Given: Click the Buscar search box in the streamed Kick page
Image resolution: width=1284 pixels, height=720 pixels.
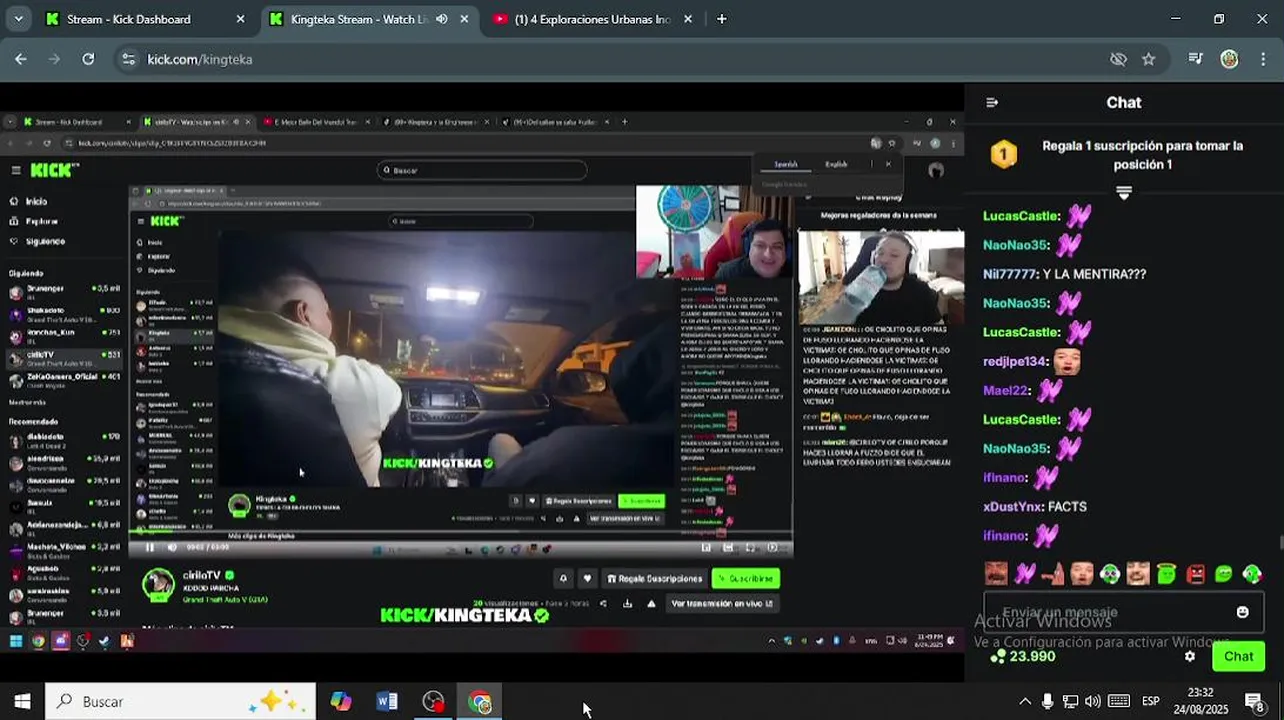Looking at the screenshot, I should point(482,170).
